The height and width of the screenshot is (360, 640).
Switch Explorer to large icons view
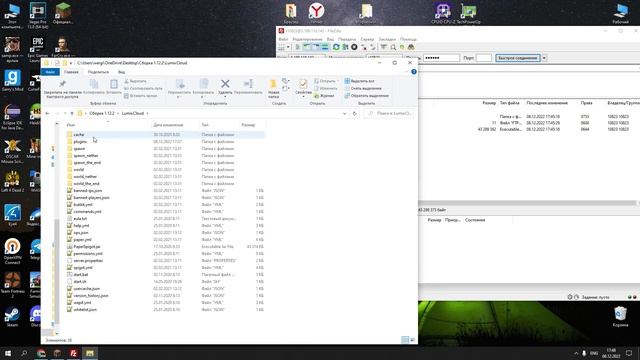click(x=412, y=340)
